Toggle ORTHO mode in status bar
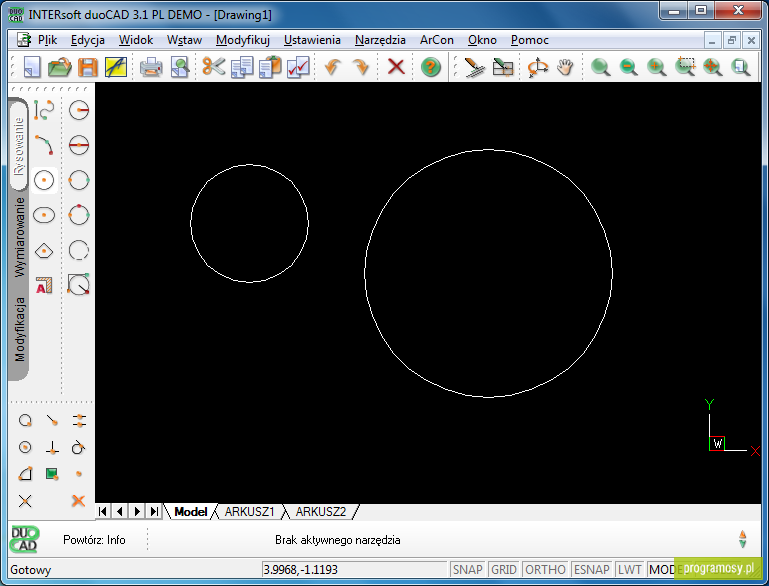This screenshot has width=769, height=586. 545,569
